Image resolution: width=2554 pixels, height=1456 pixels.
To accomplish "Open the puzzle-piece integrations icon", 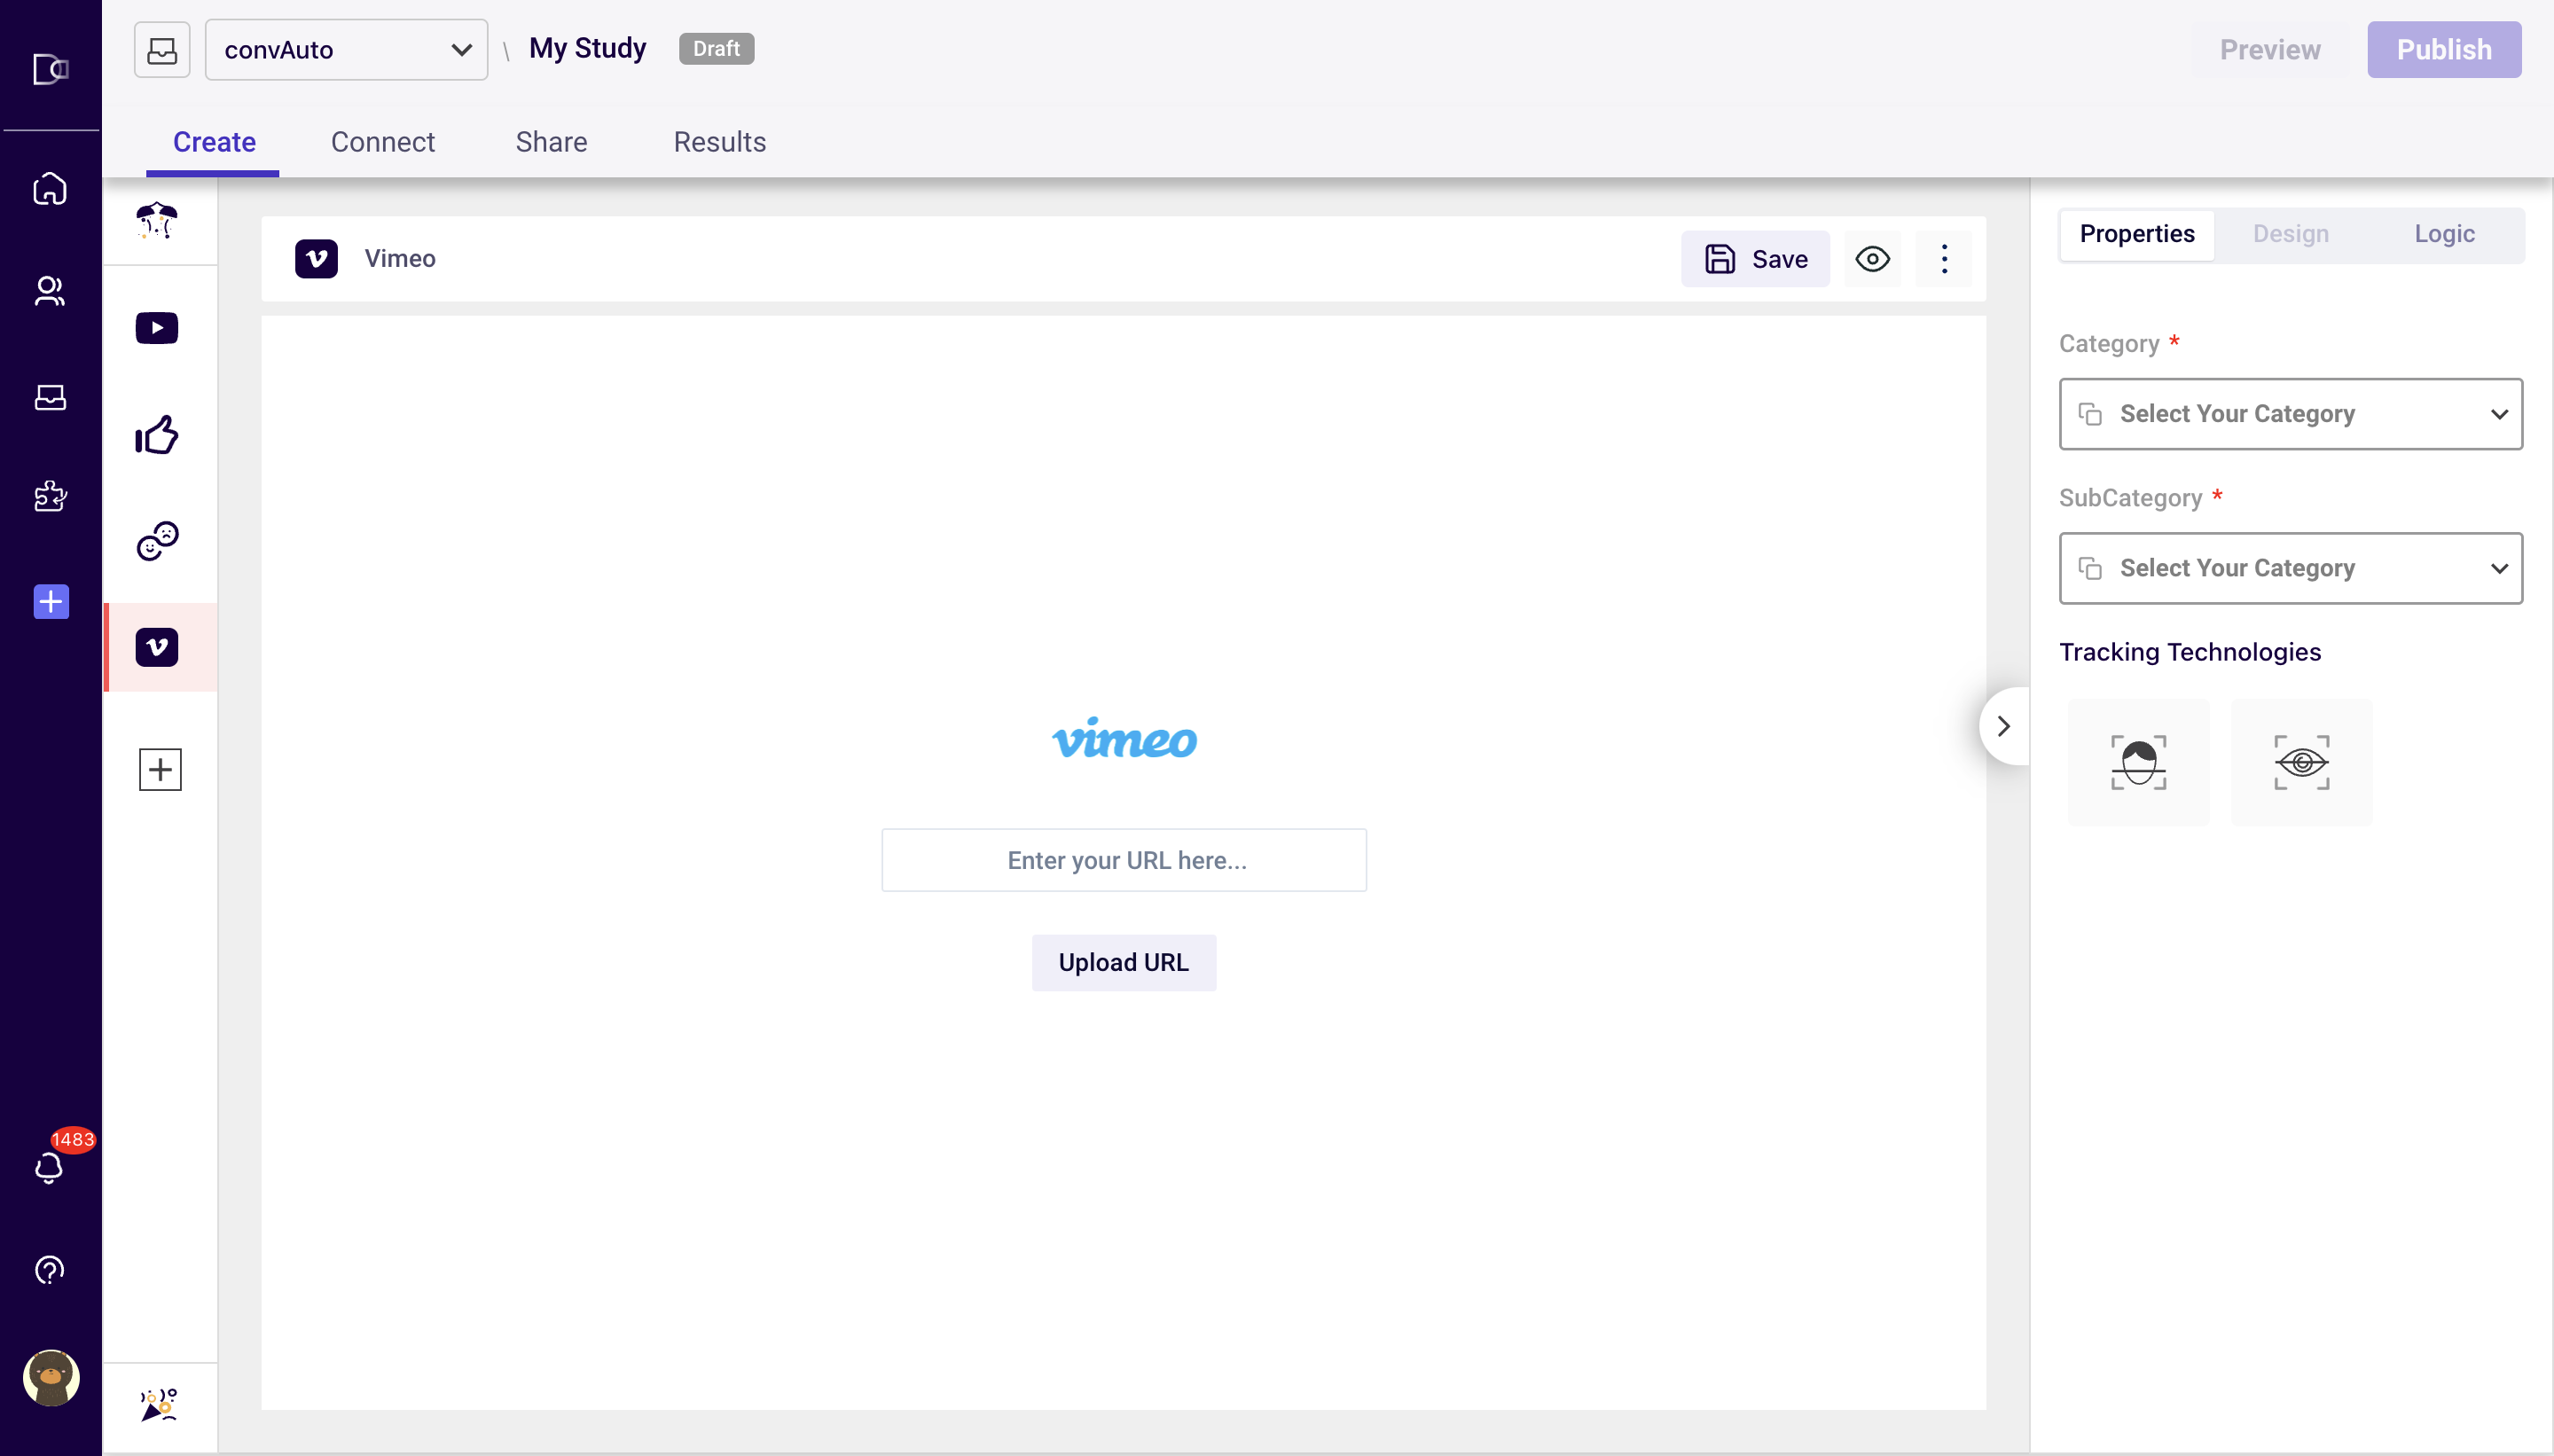I will (x=50, y=496).
